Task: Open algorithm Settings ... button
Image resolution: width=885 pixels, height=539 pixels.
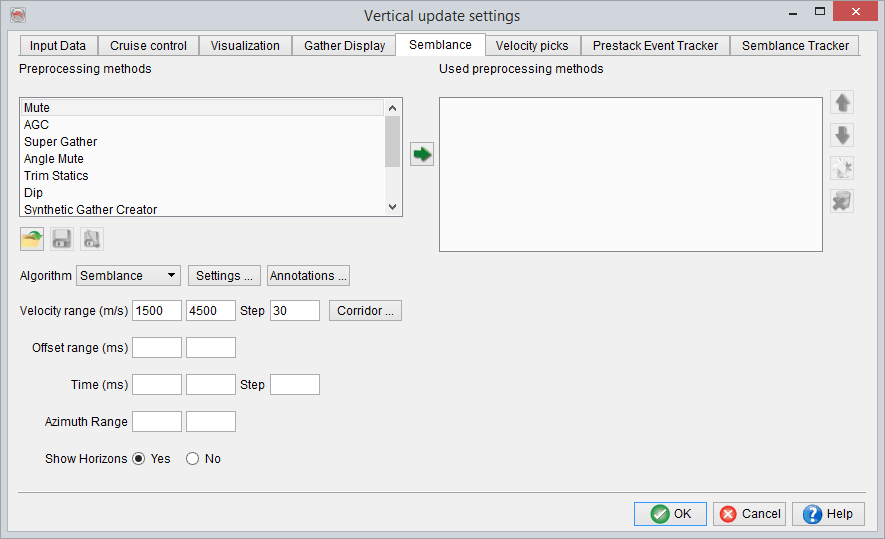Action: point(224,276)
